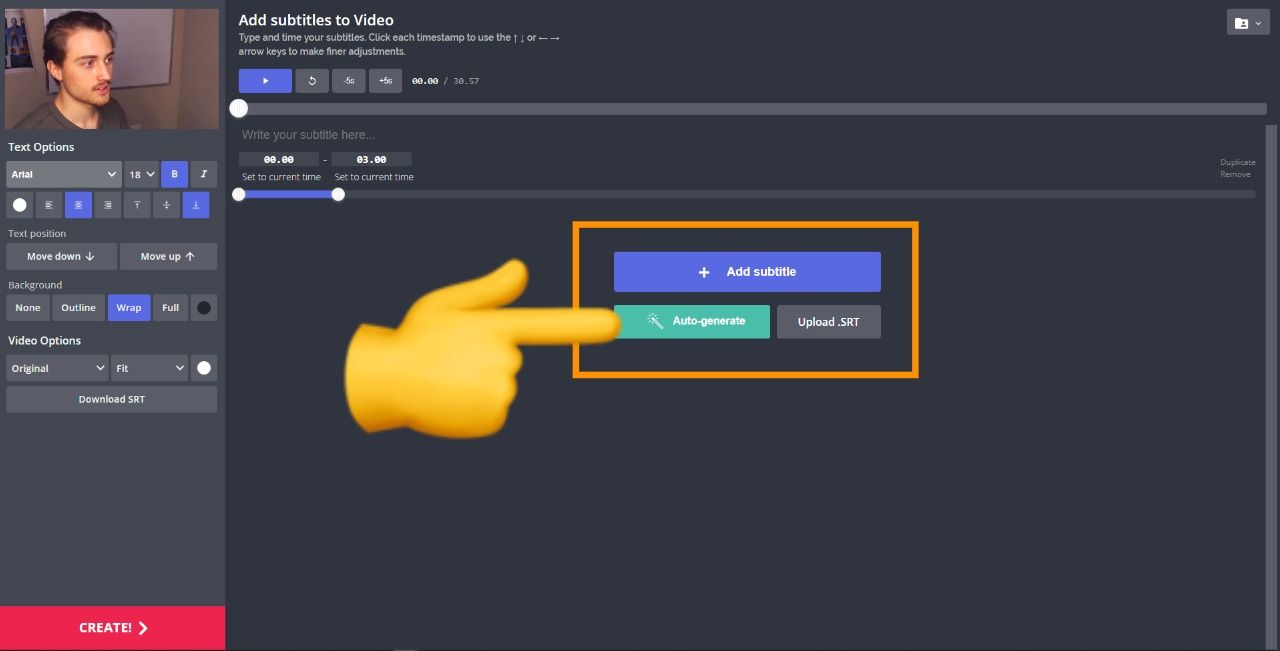This screenshot has height=651, width=1280.
Task: Skip forward 5 seconds
Action: [x=385, y=81]
